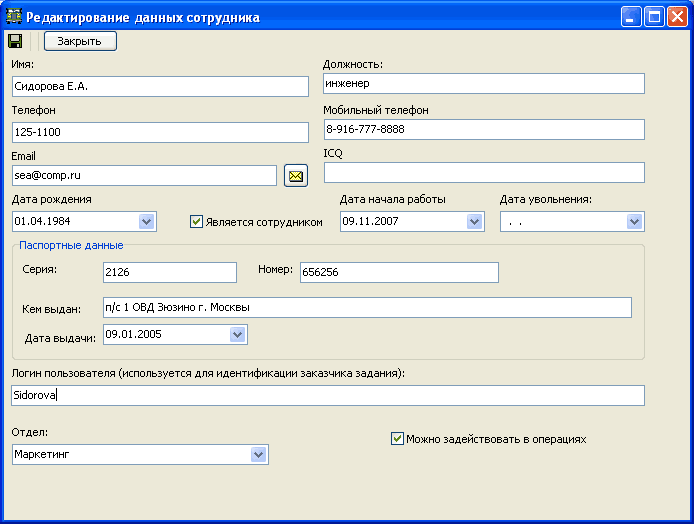Focus the Кем выдан field

tap(367, 308)
